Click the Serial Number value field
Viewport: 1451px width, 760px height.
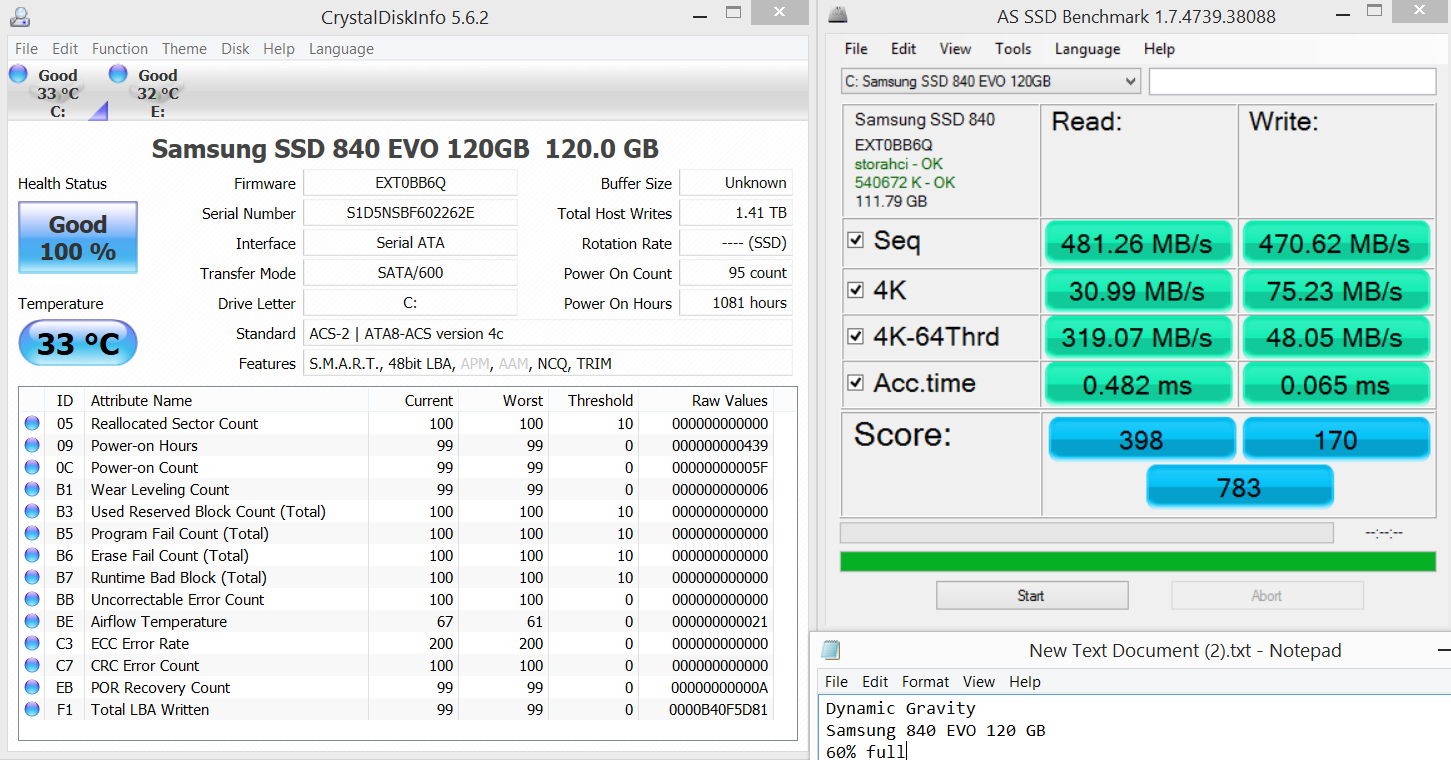[410, 213]
